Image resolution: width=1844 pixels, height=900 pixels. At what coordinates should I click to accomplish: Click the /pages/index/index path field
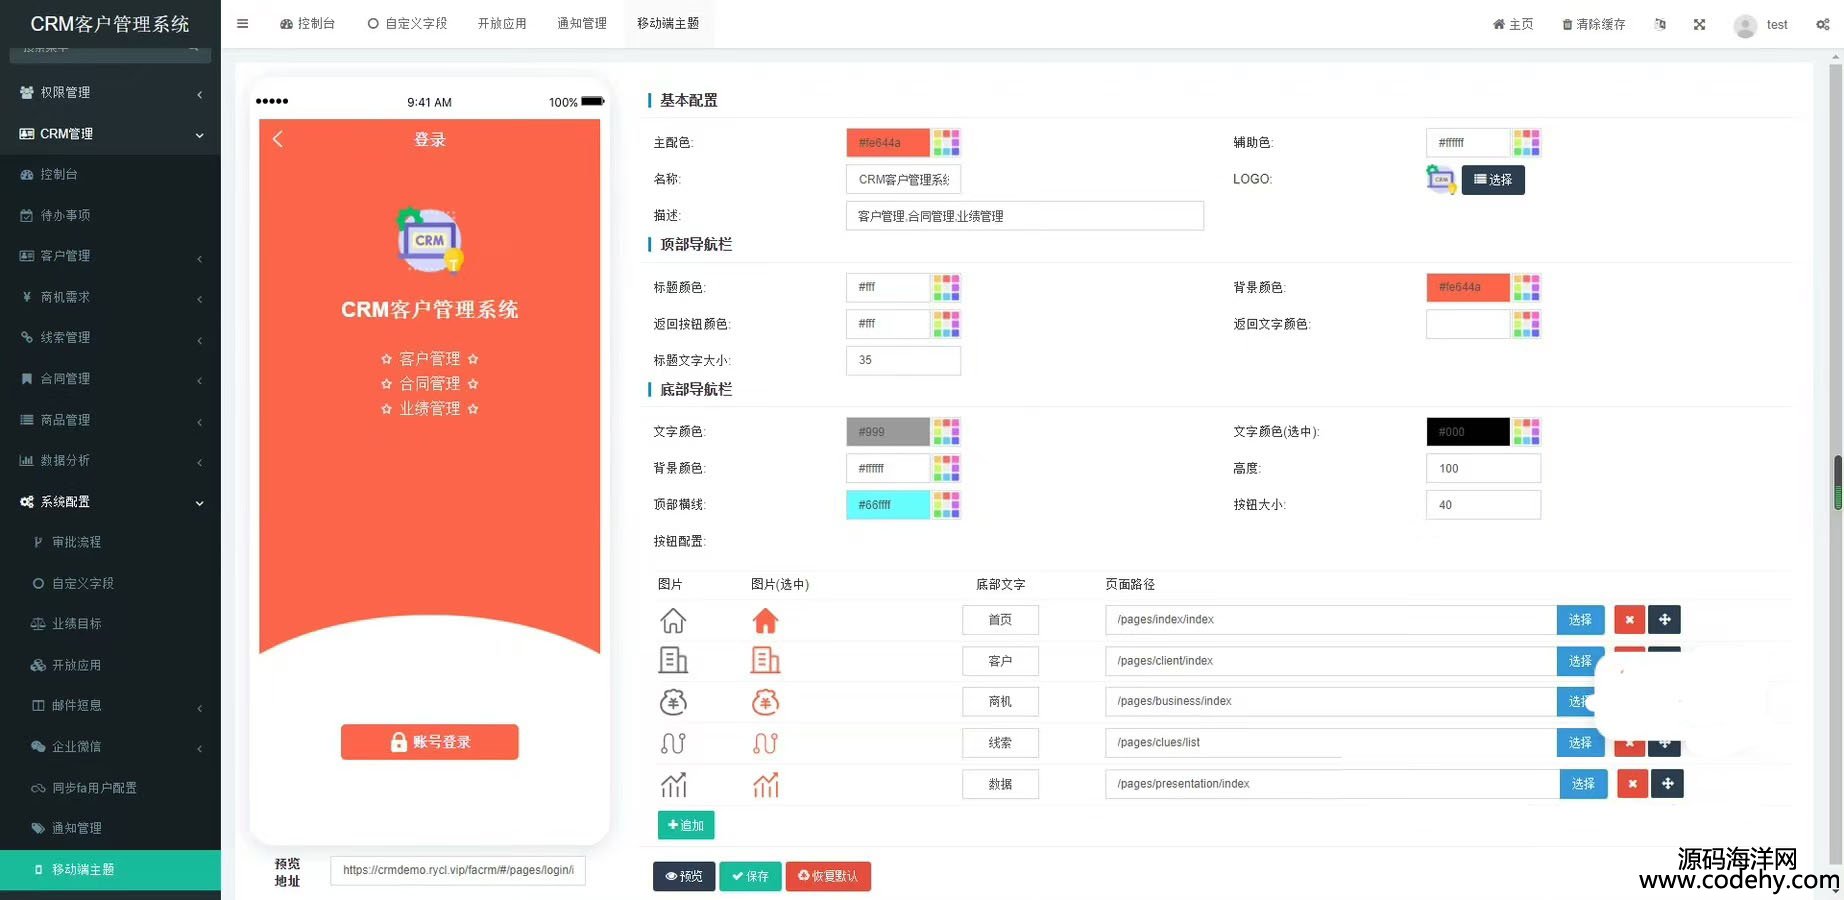1331,620
